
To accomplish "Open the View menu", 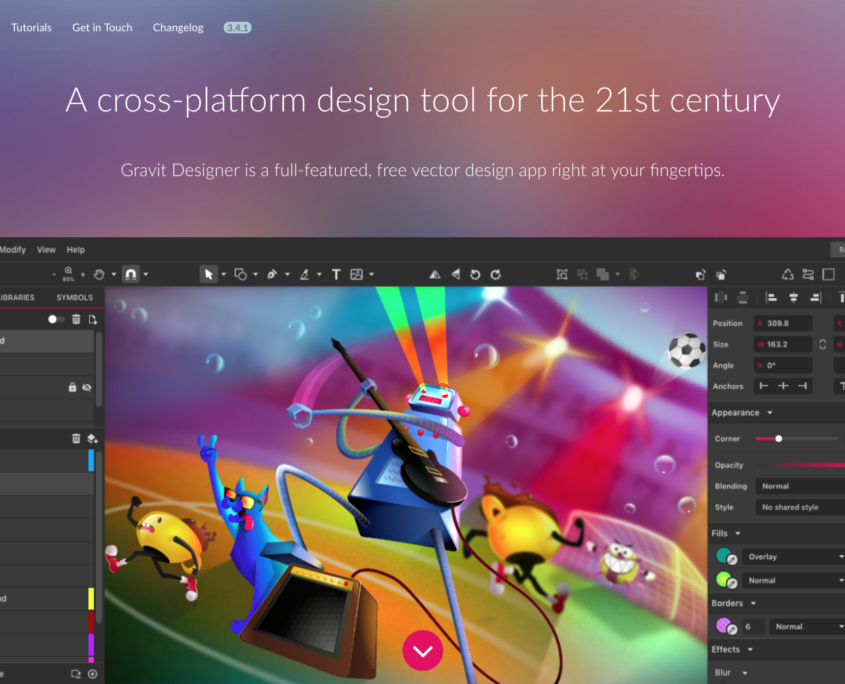I will [x=46, y=250].
